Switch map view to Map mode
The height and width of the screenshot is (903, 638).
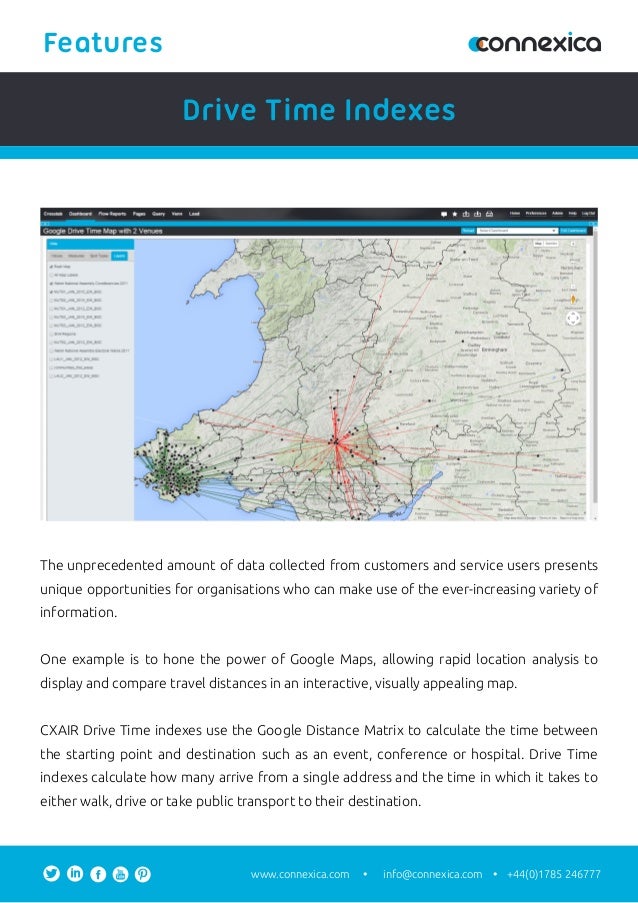538,244
